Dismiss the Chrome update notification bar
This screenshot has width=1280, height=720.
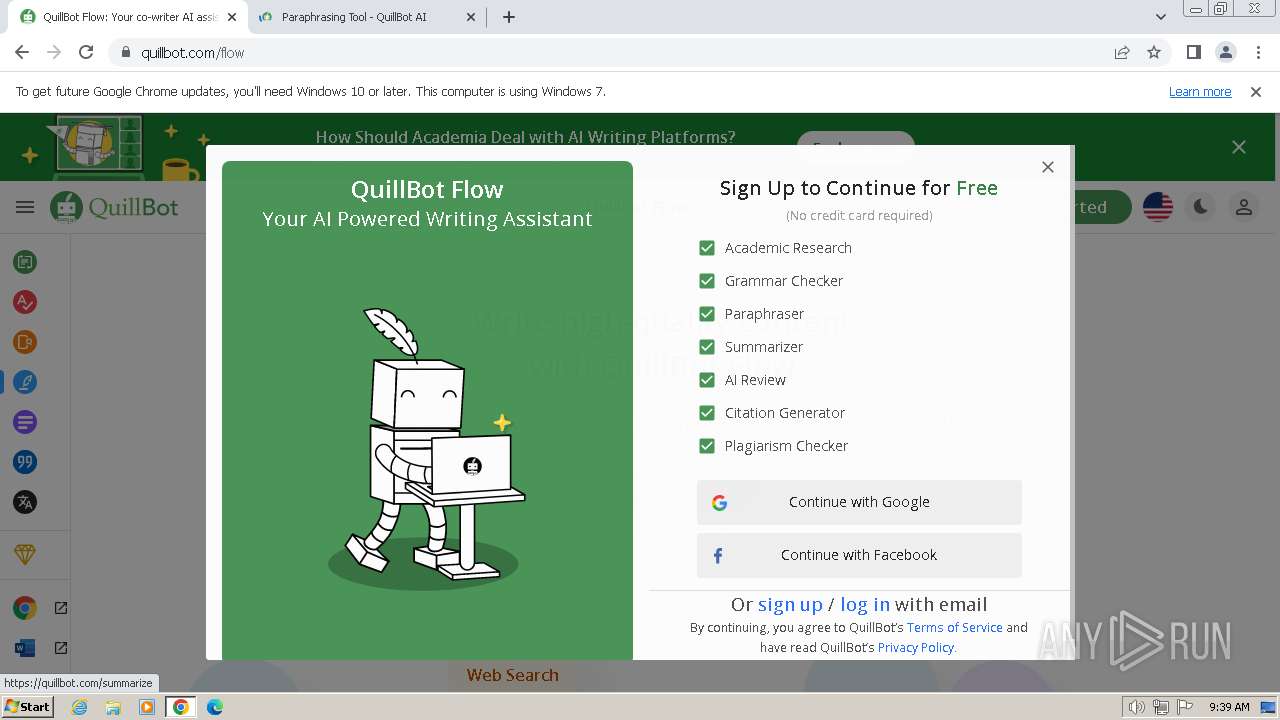pos(1256,91)
